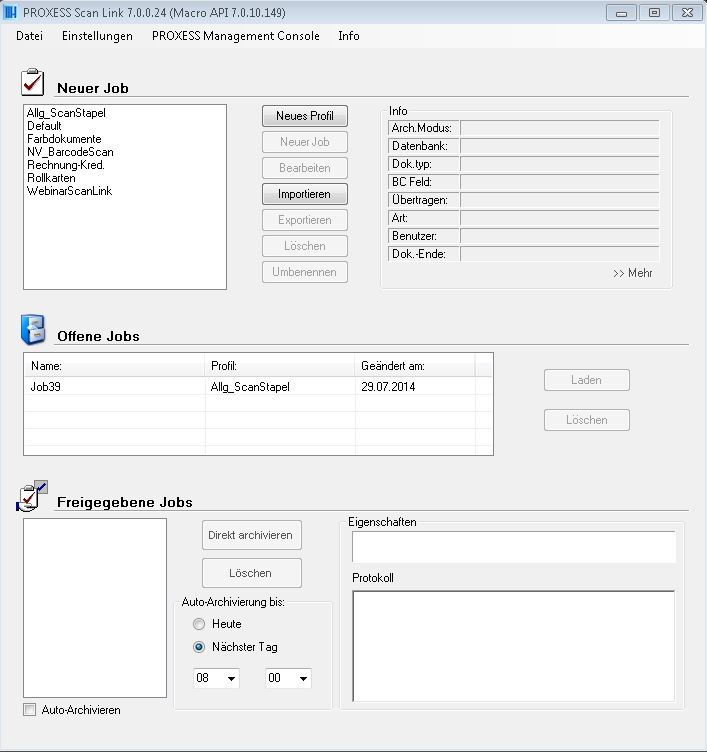Click the Art value field
Screen dimensions: 707x752
[x=560, y=218]
